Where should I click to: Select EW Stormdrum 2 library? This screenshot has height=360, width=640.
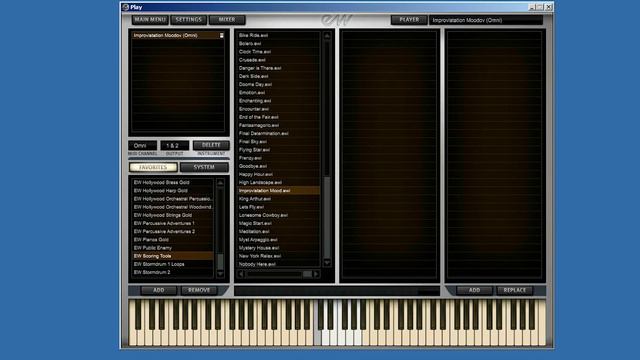(x=173, y=272)
